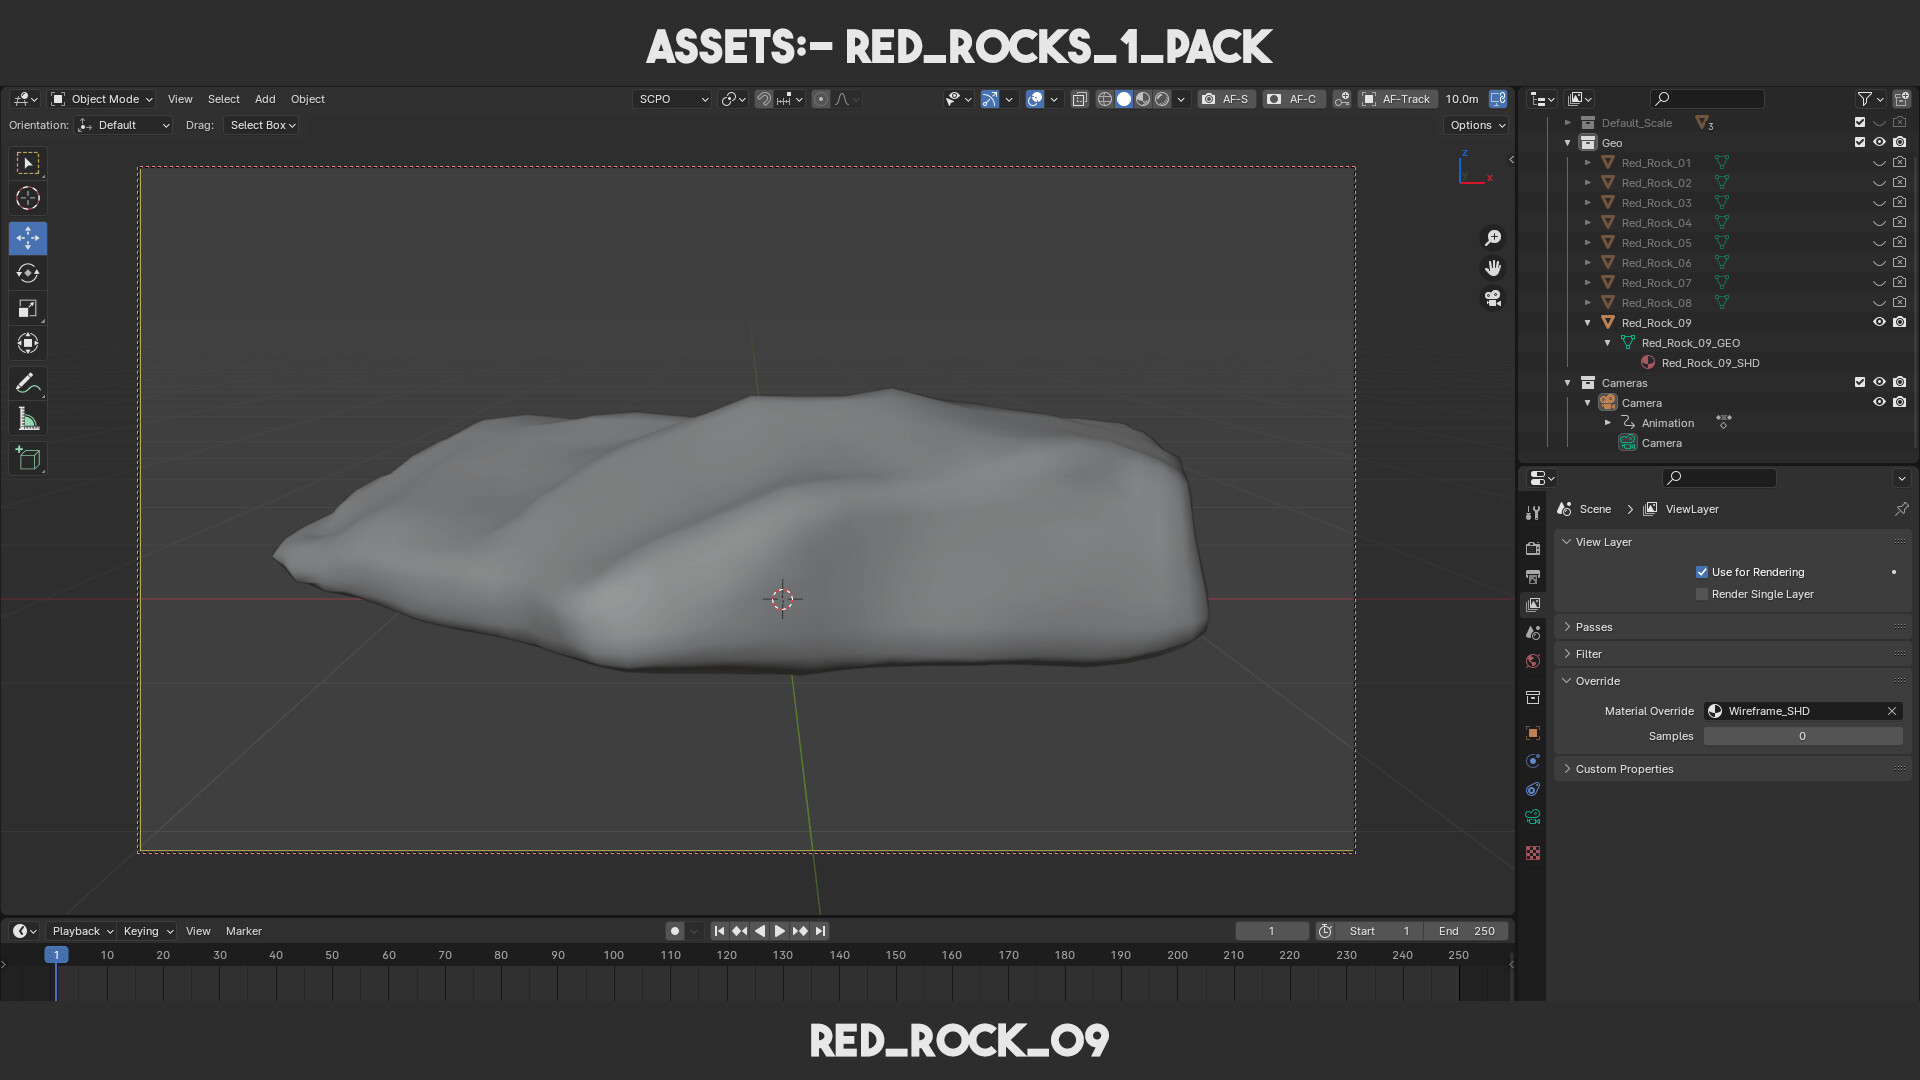
Task: Select the Measure tool
Action: point(28,420)
